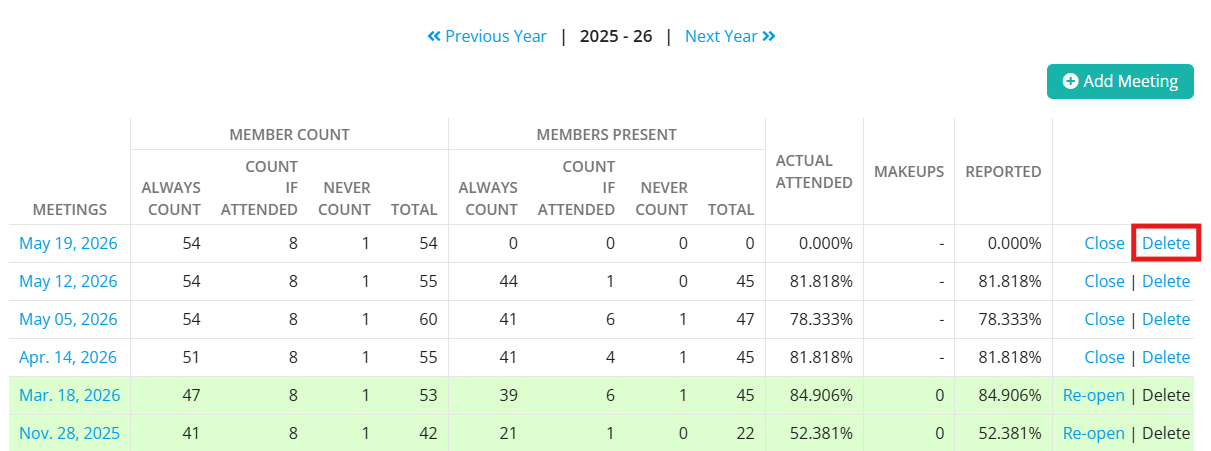Open the Apr. 14, 2026 meeting
This screenshot has width=1211, height=451.
click(x=68, y=357)
